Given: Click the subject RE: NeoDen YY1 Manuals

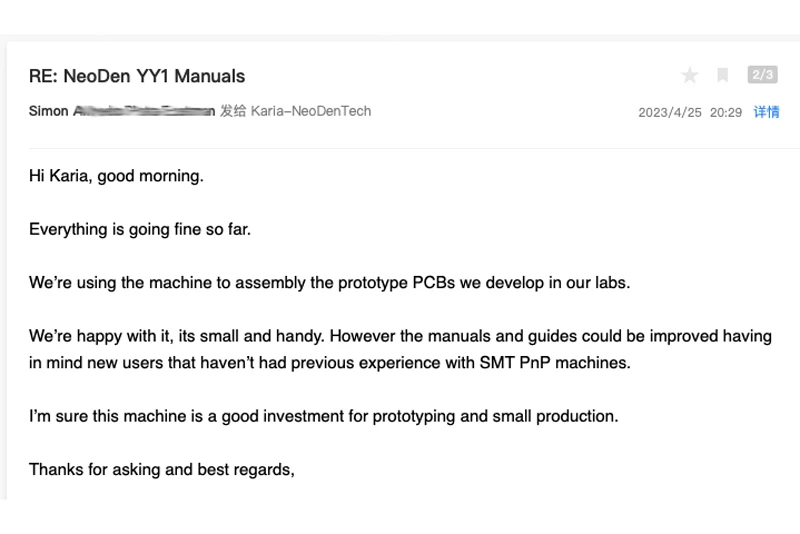Looking at the screenshot, I should pos(137,76).
